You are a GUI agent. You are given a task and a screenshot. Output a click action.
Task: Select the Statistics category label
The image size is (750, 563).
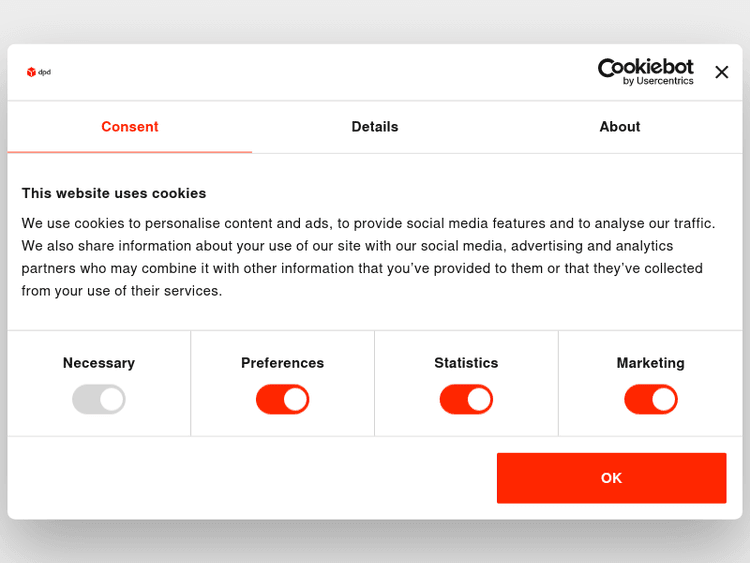tap(466, 363)
